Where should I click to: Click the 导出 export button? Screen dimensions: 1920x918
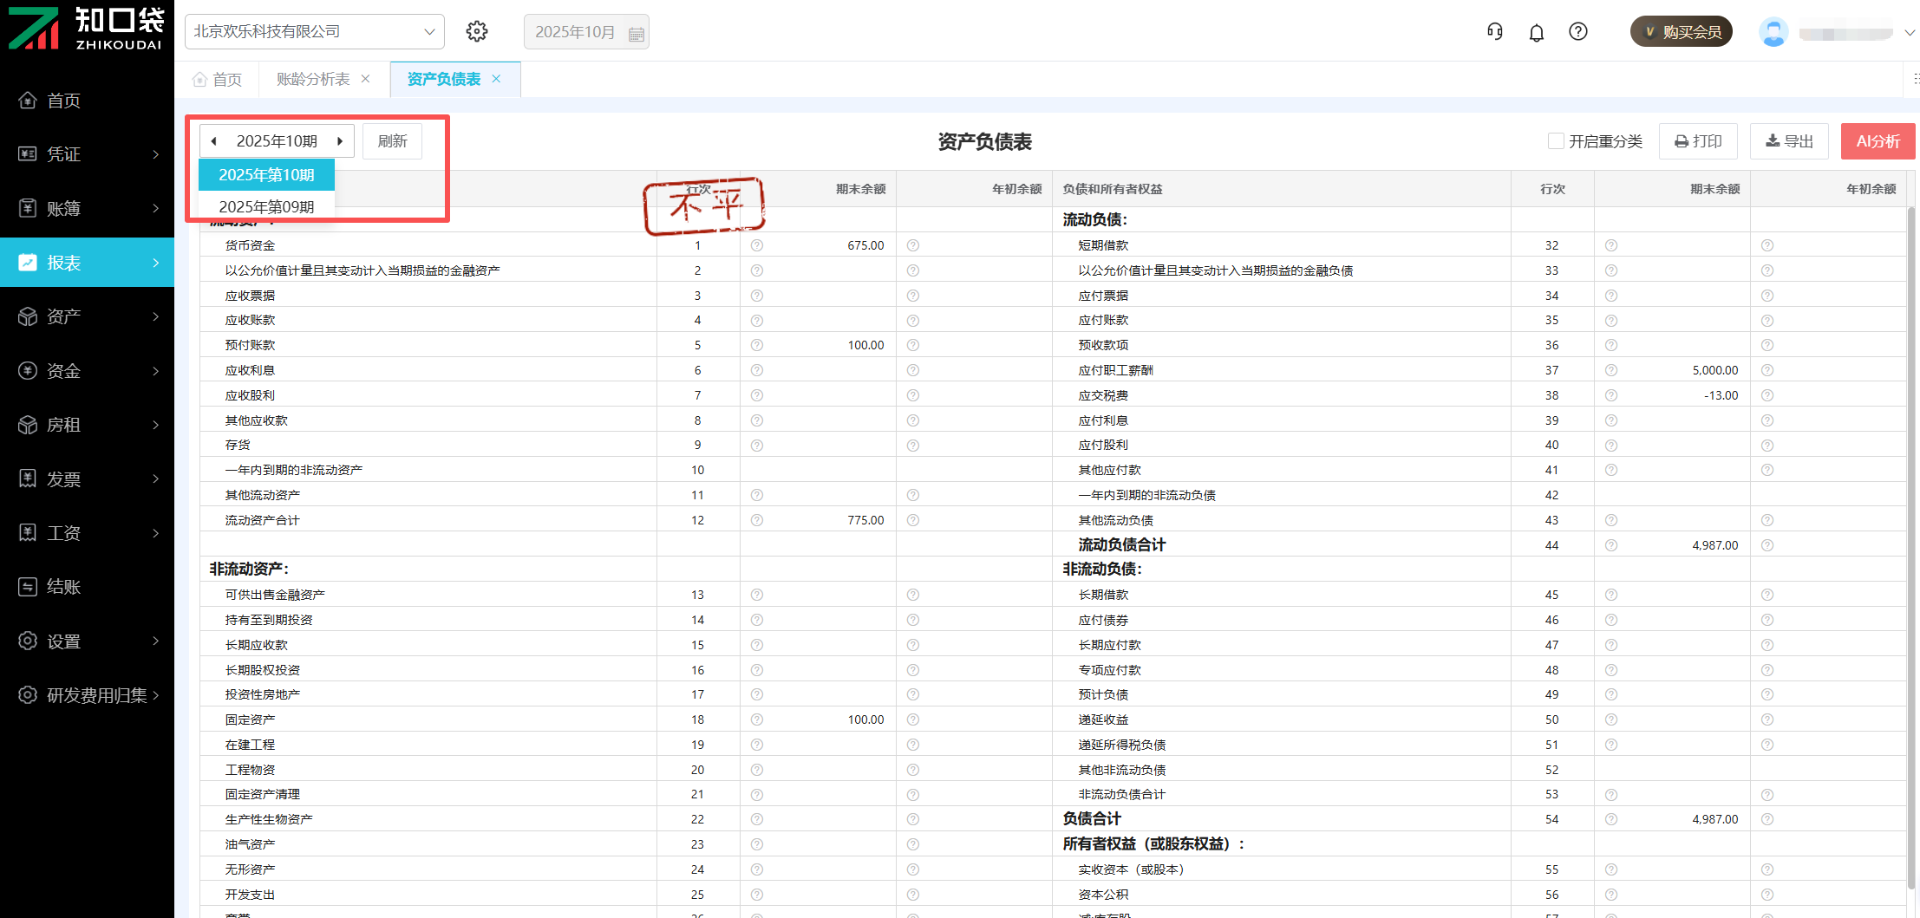click(x=1789, y=142)
